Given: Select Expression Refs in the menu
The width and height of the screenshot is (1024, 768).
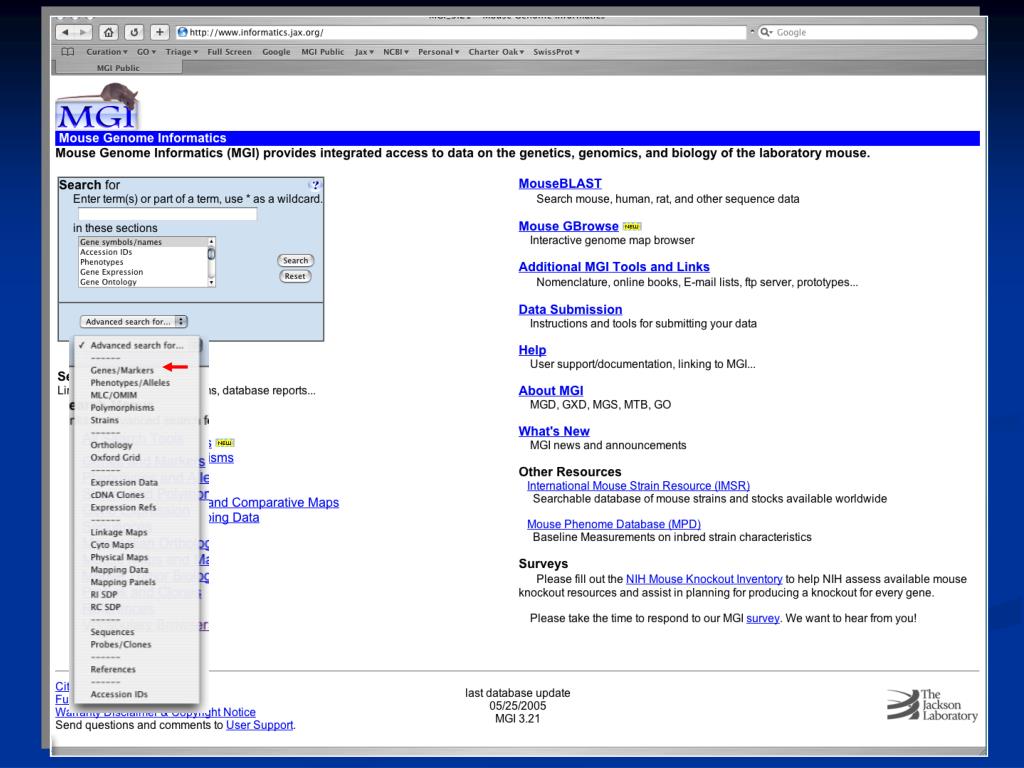Looking at the screenshot, I should pyautogui.click(x=123, y=507).
